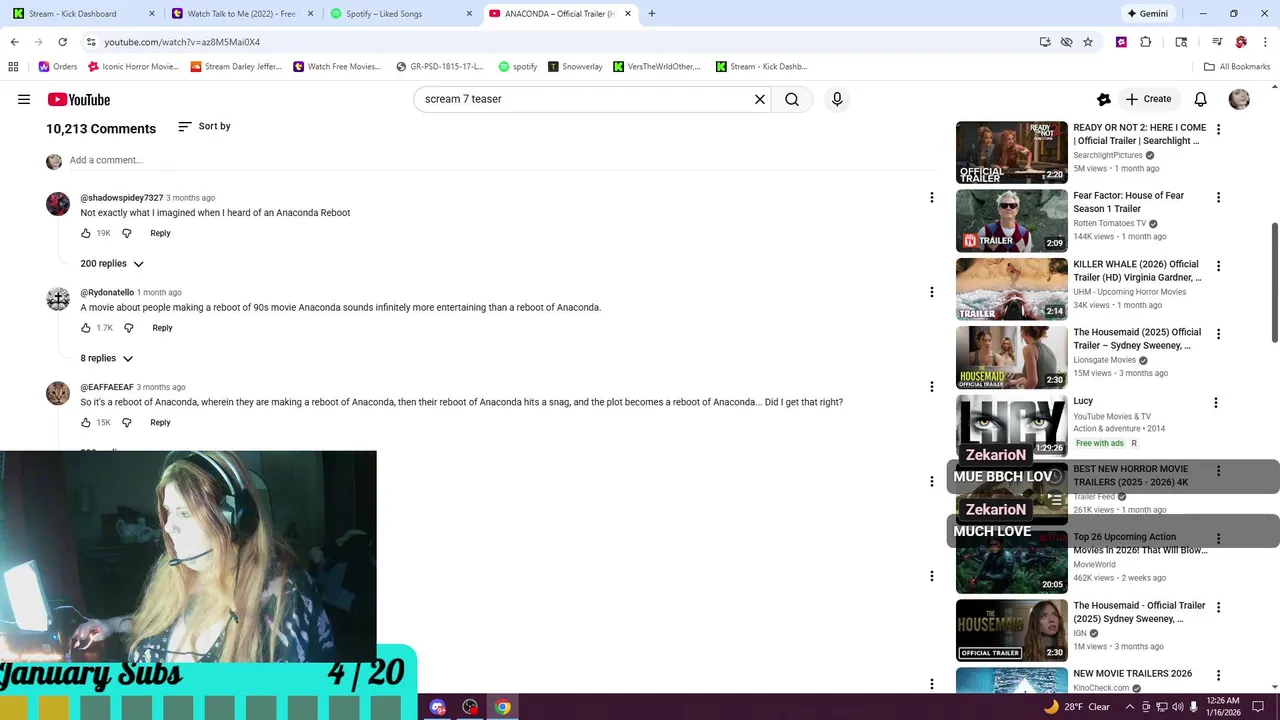The height and width of the screenshot is (720, 1280).
Task: Run search with the magnifier button
Action: coord(792,99)
